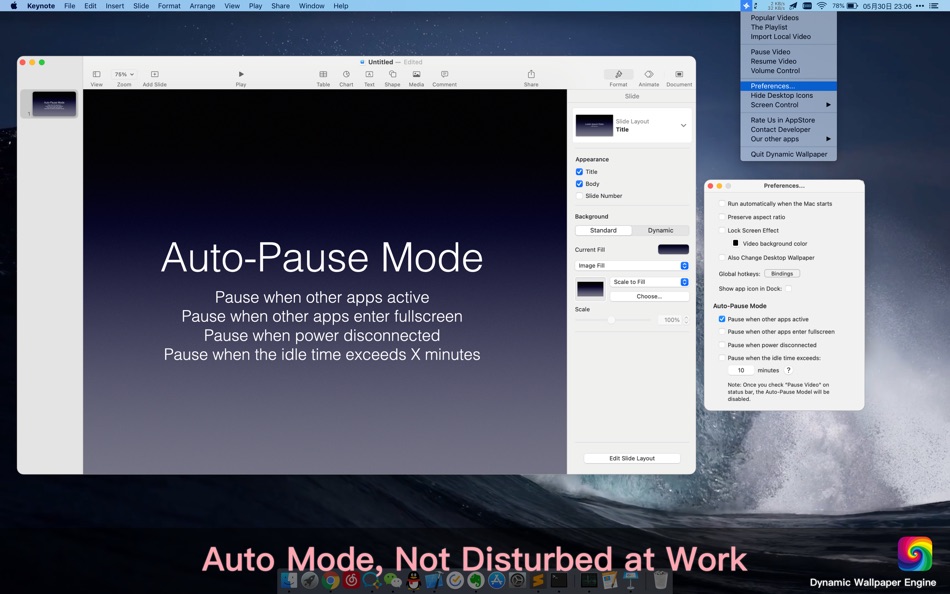The height and width of the screenshot is (594, 950).
Task: Click the Edit Slide Layout button
Action: pos(630,457)
